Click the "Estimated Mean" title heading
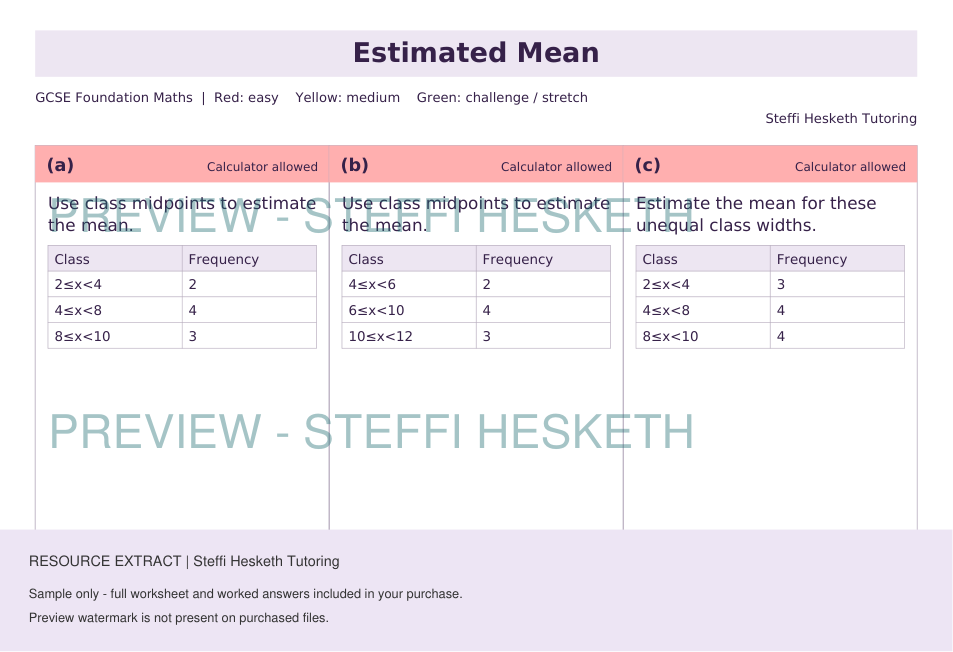This screenshot has height=652, width=953. (x=476, y=53)
